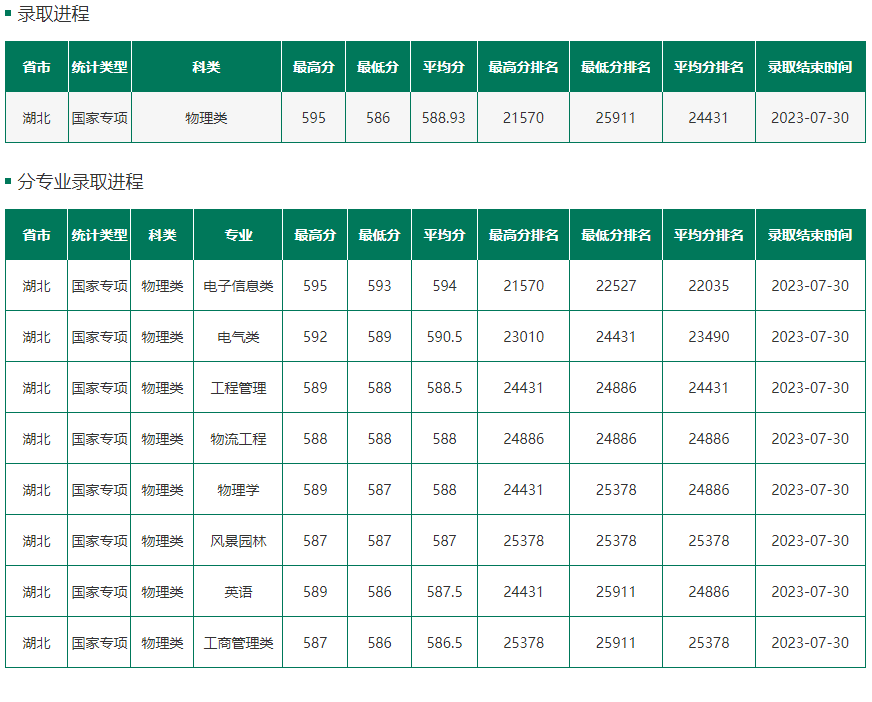The width and height of the screenshot is (872, 702).
Task: Click average score '588' in 物流工程 row
Action: [444, 439]
